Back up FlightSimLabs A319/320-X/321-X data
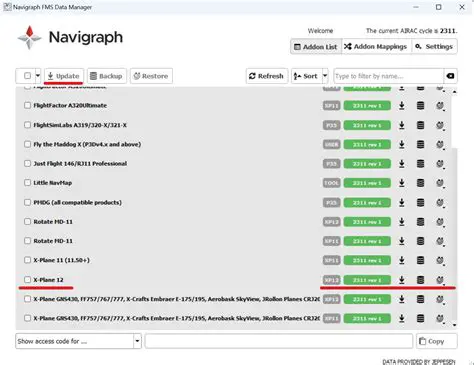 pyautogui.click(x=421, y=125)
